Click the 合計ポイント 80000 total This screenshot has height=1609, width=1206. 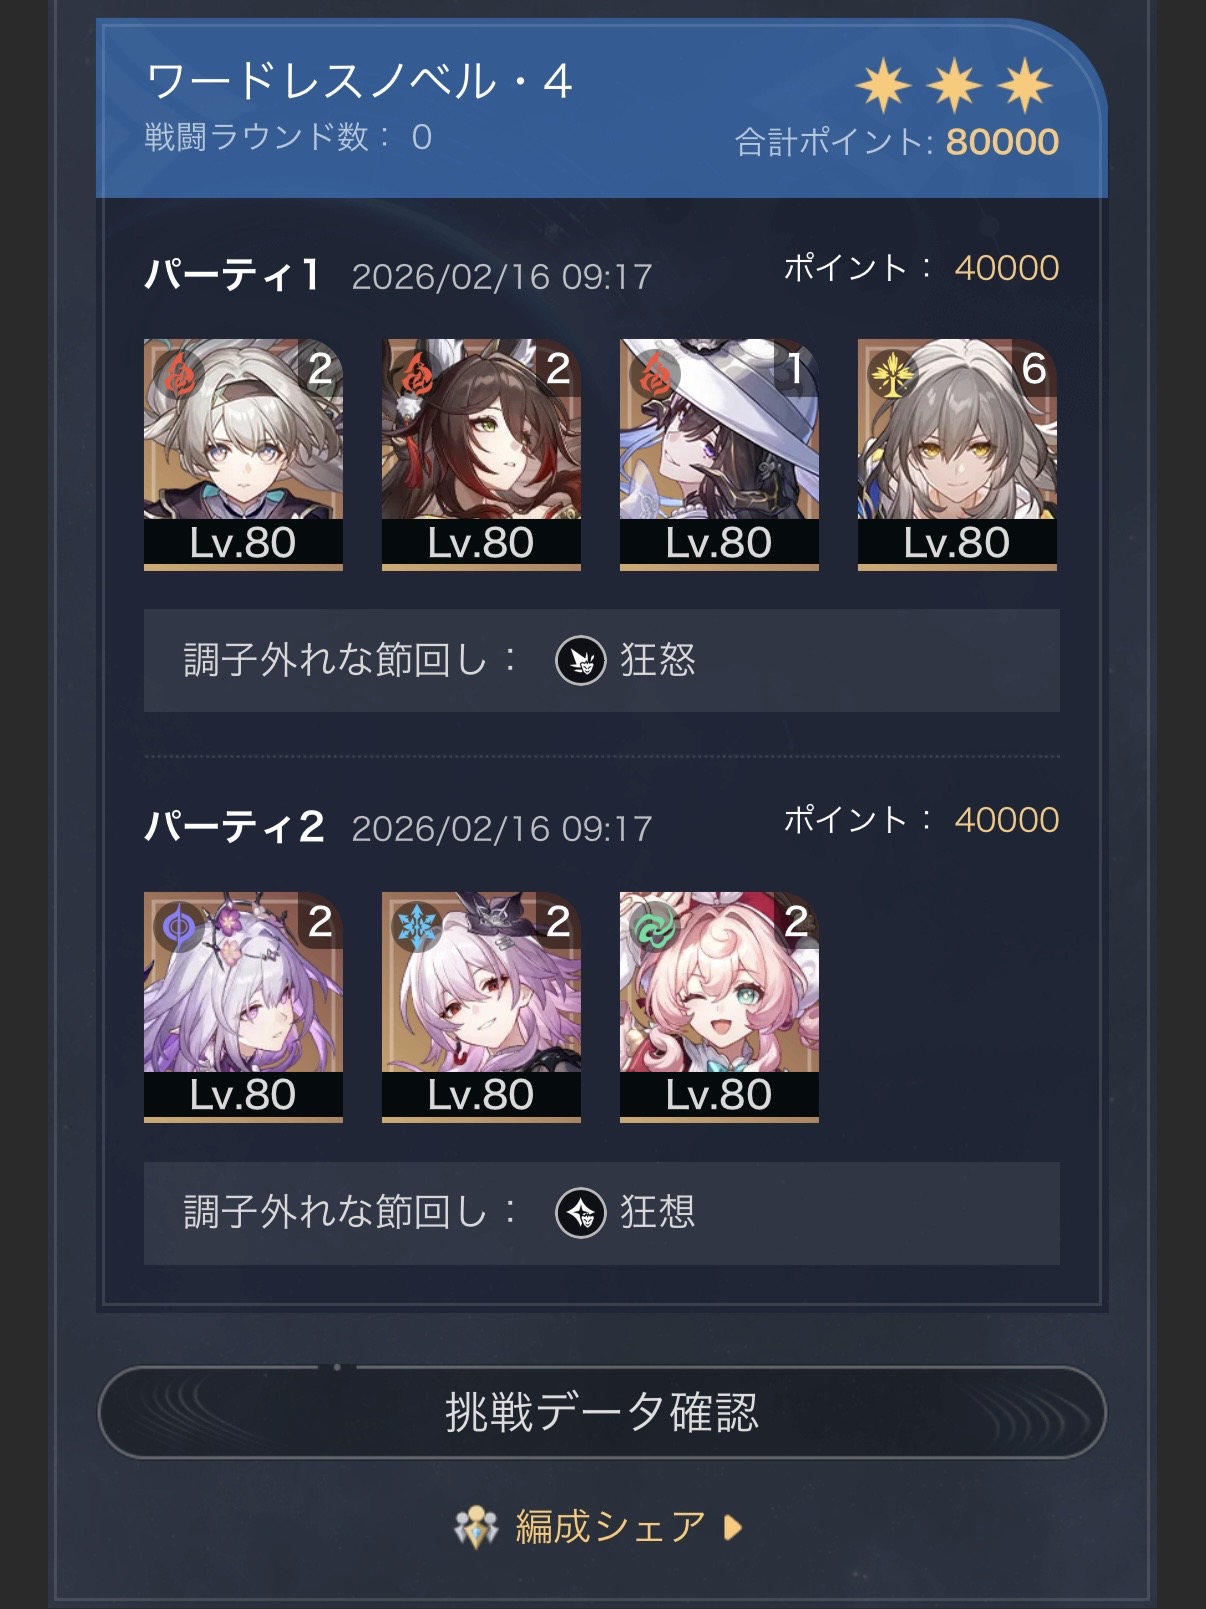click(x=897, y=142)
